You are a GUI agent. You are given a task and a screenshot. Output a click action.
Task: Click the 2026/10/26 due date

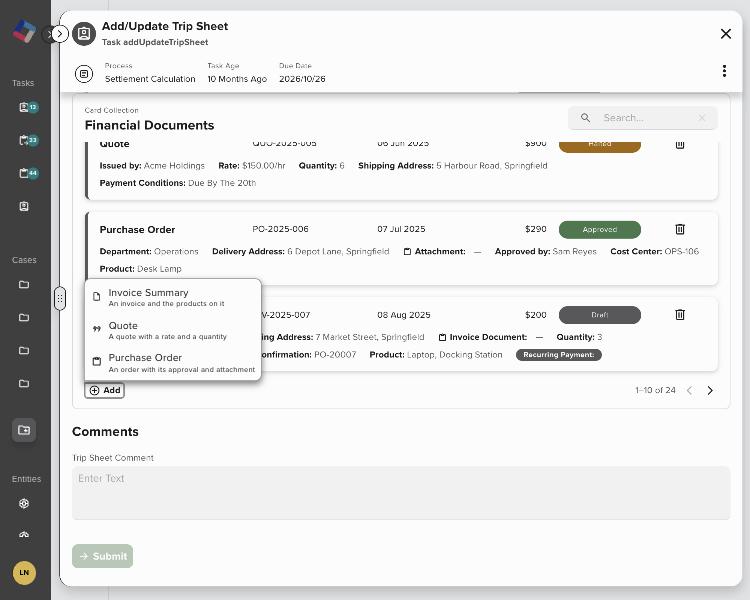(x=302, y=79)
